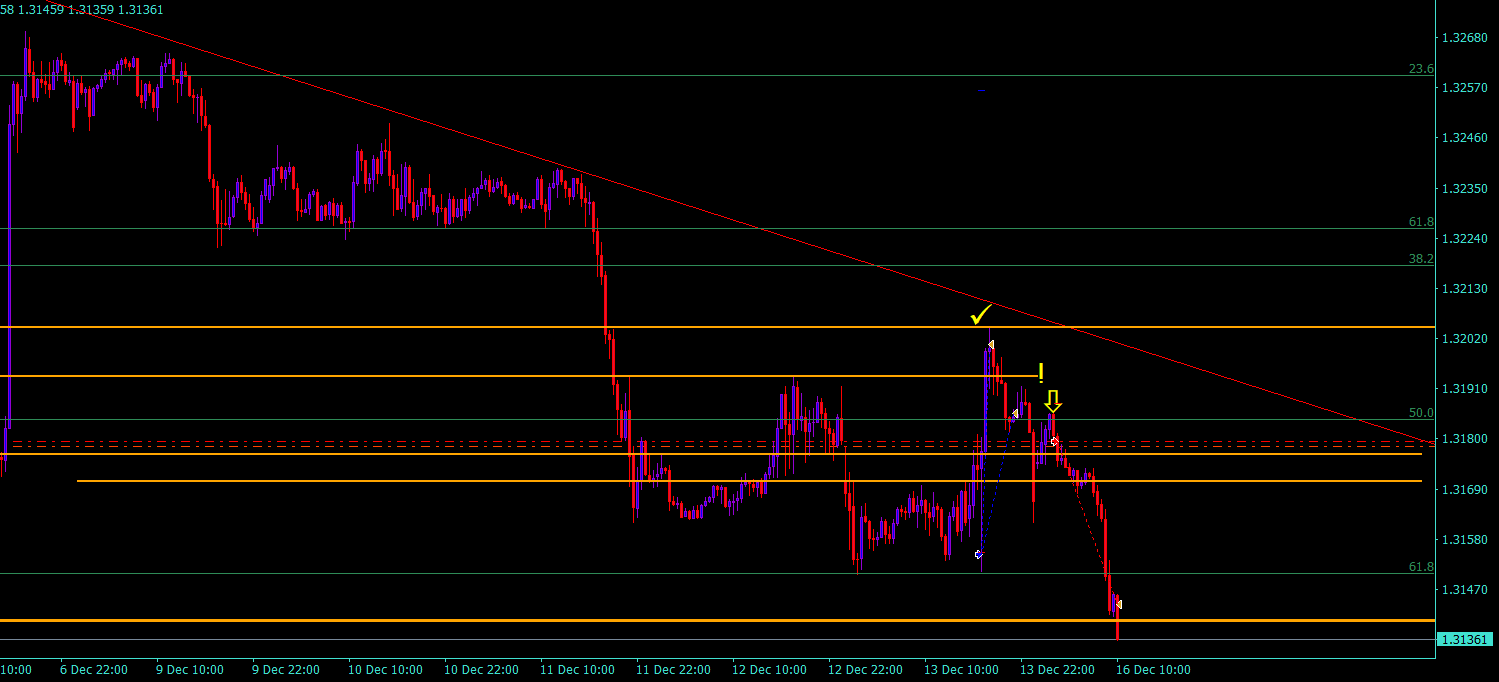Click the 1.32130 price scale label
This screenshot has width=1499, height=682.
coord(1465,289)
